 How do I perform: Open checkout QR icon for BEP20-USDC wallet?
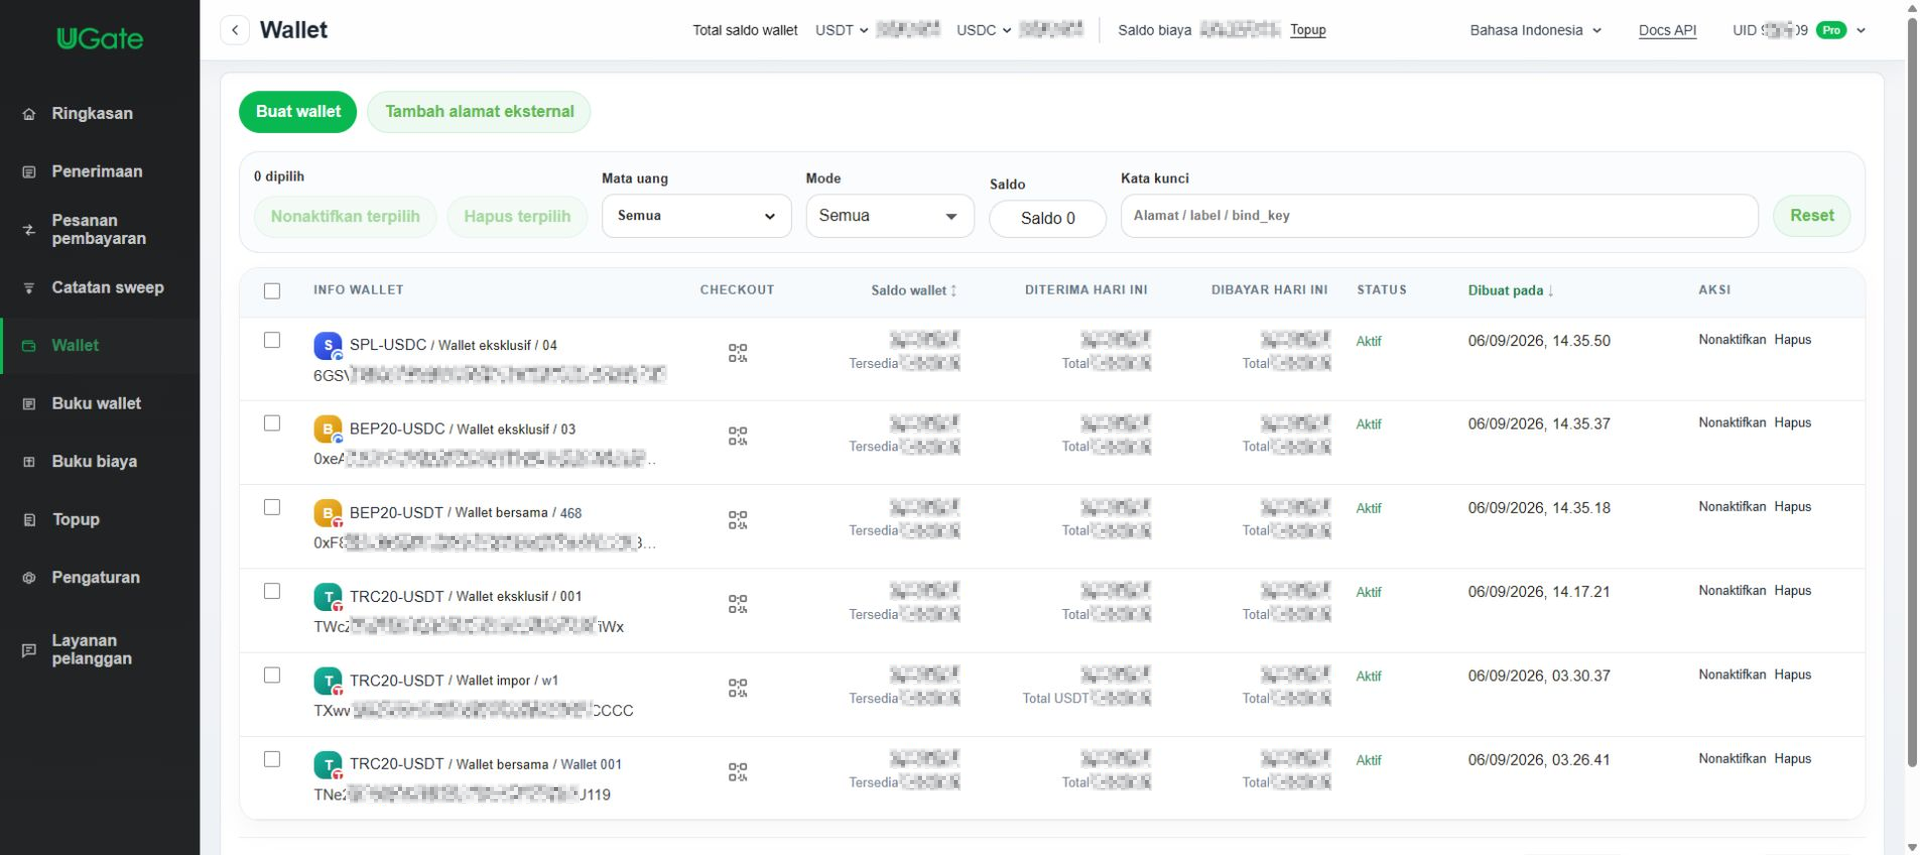738,436
